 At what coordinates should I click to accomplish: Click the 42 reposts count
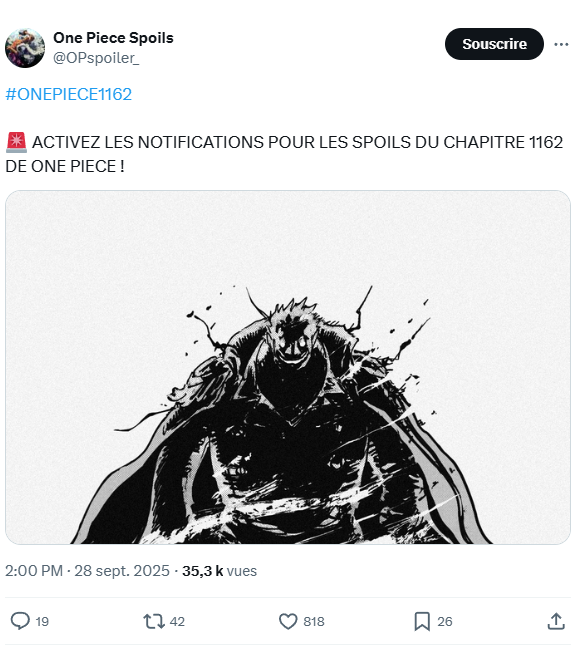177,621
